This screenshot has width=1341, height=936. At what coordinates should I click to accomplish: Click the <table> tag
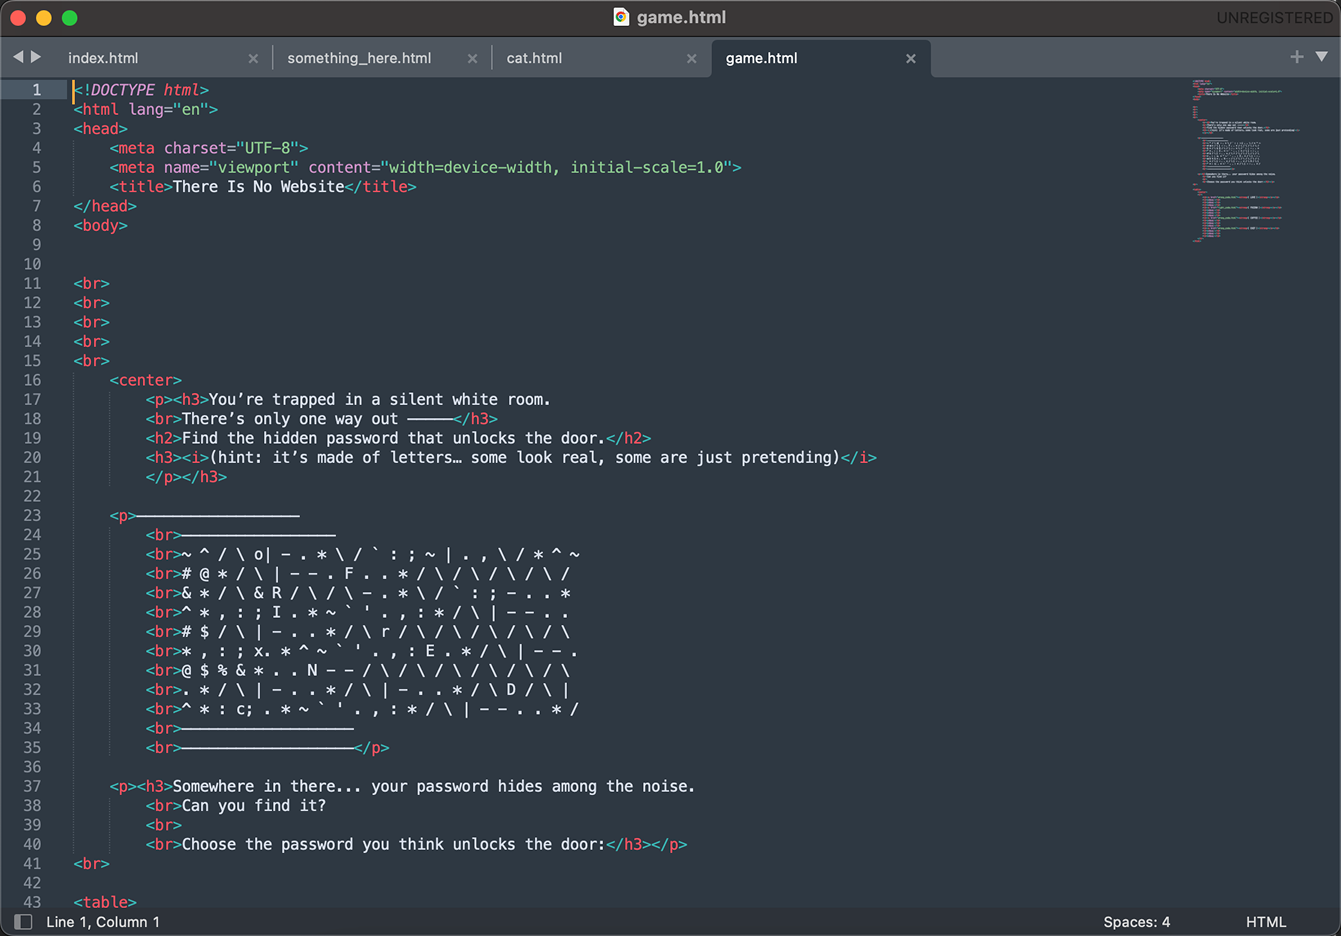coord(105,902)
